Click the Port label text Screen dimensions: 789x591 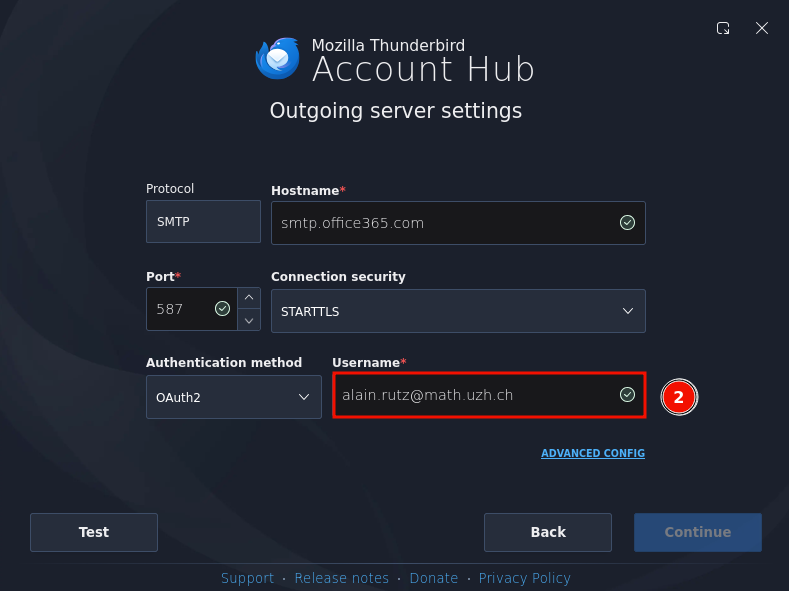coord(160,277)
